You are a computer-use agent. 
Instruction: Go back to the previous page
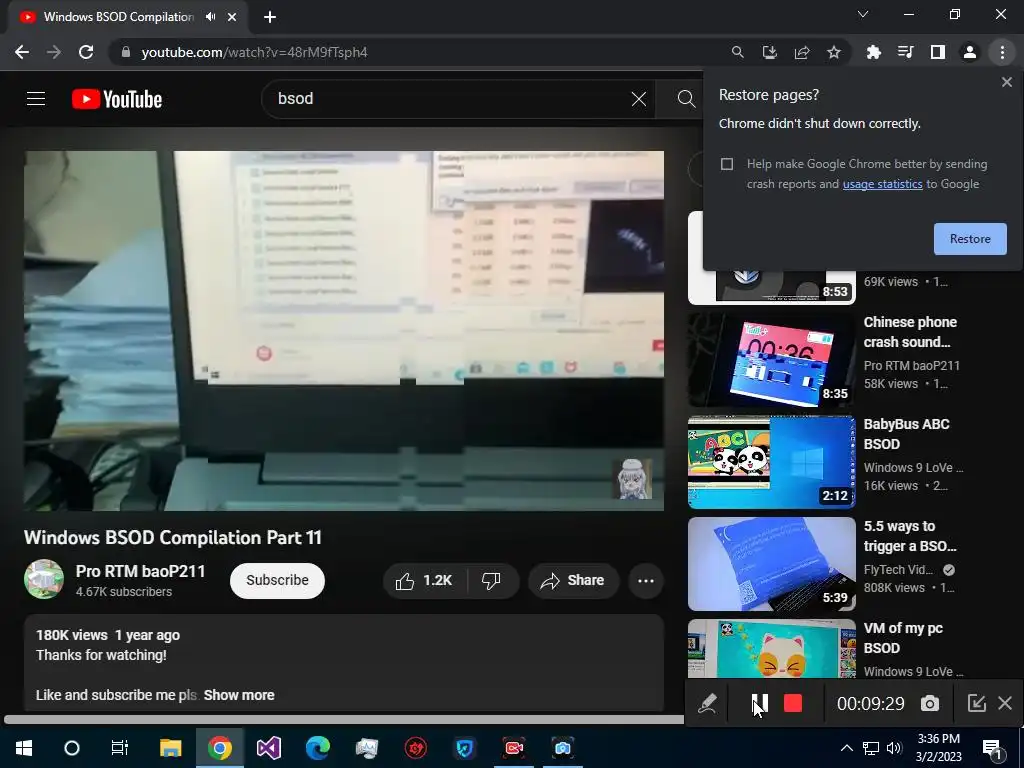tap(22, 52)
